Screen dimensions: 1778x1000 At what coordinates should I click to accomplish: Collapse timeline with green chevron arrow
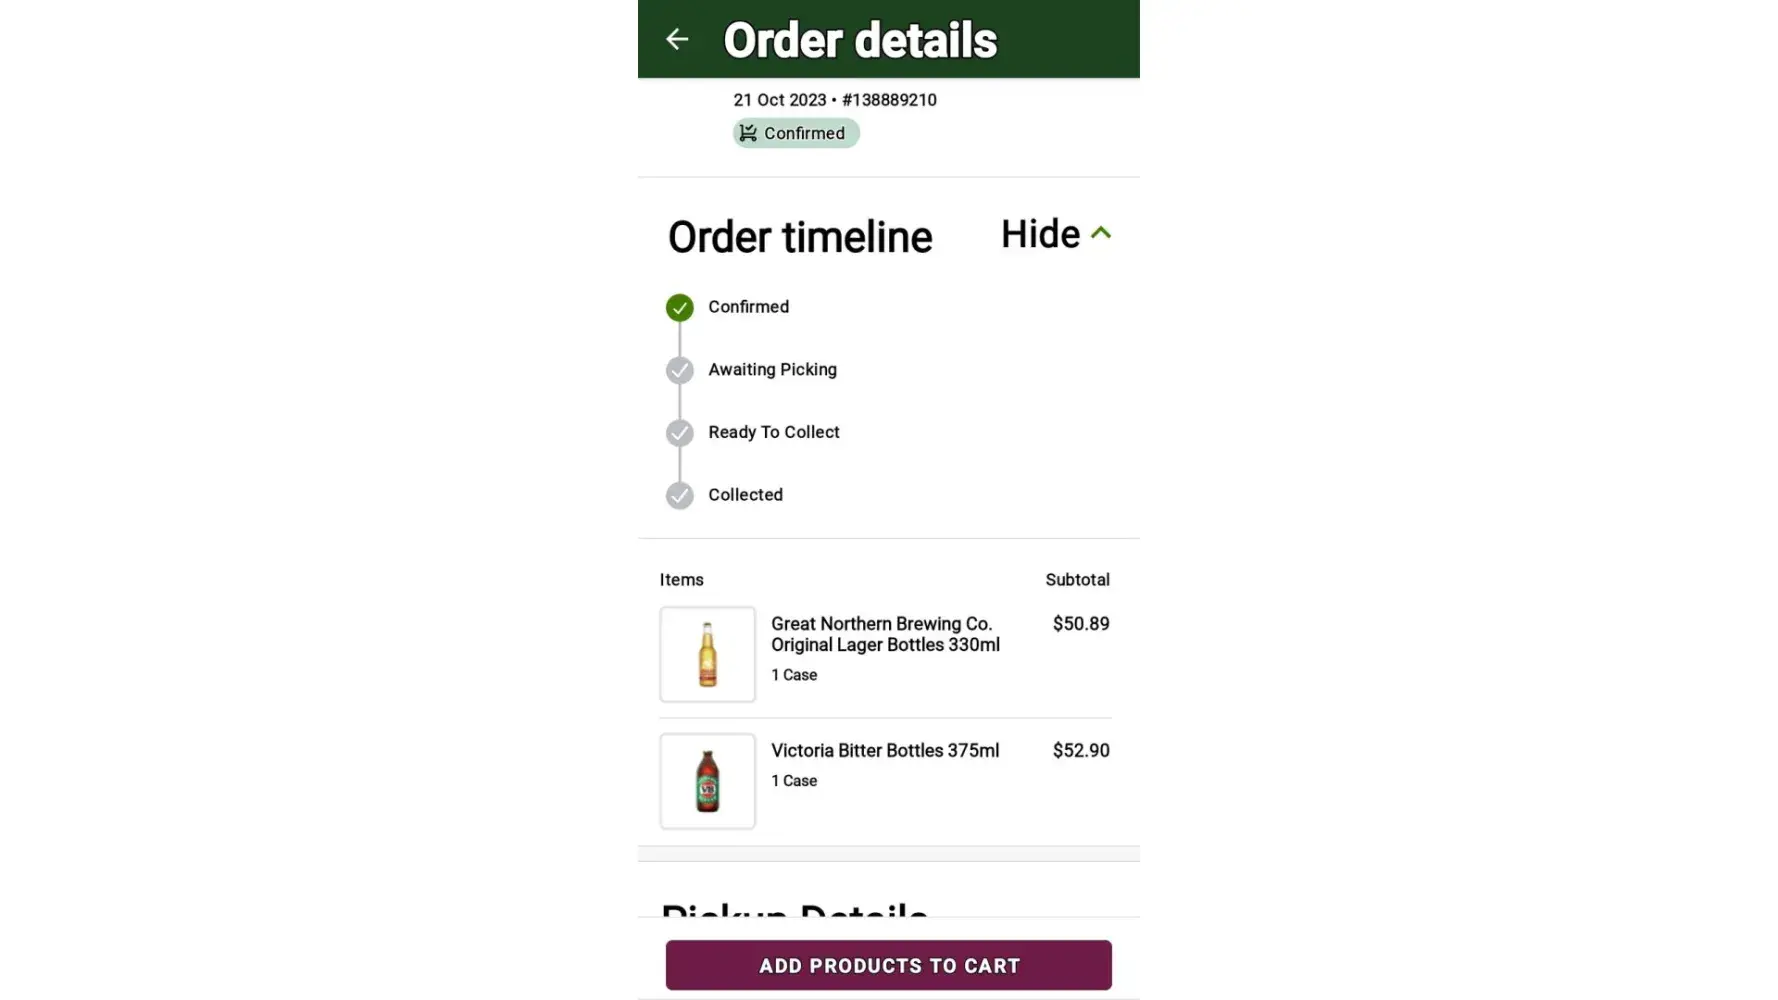1101,233
